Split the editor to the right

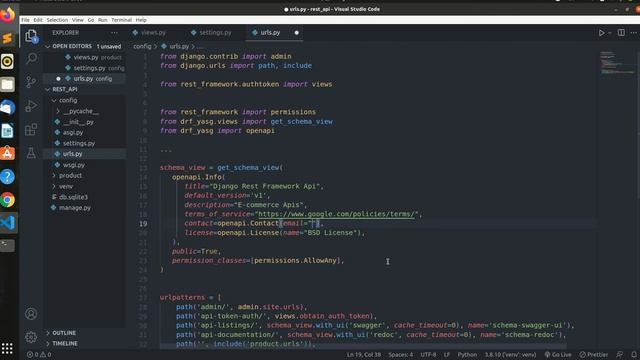[x=621, y=33]
